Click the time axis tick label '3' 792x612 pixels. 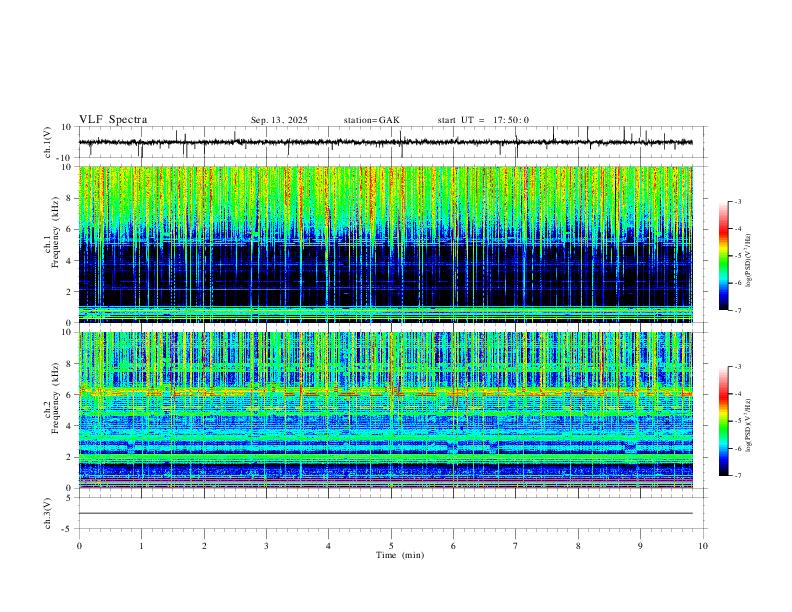[x=266, y=546]
